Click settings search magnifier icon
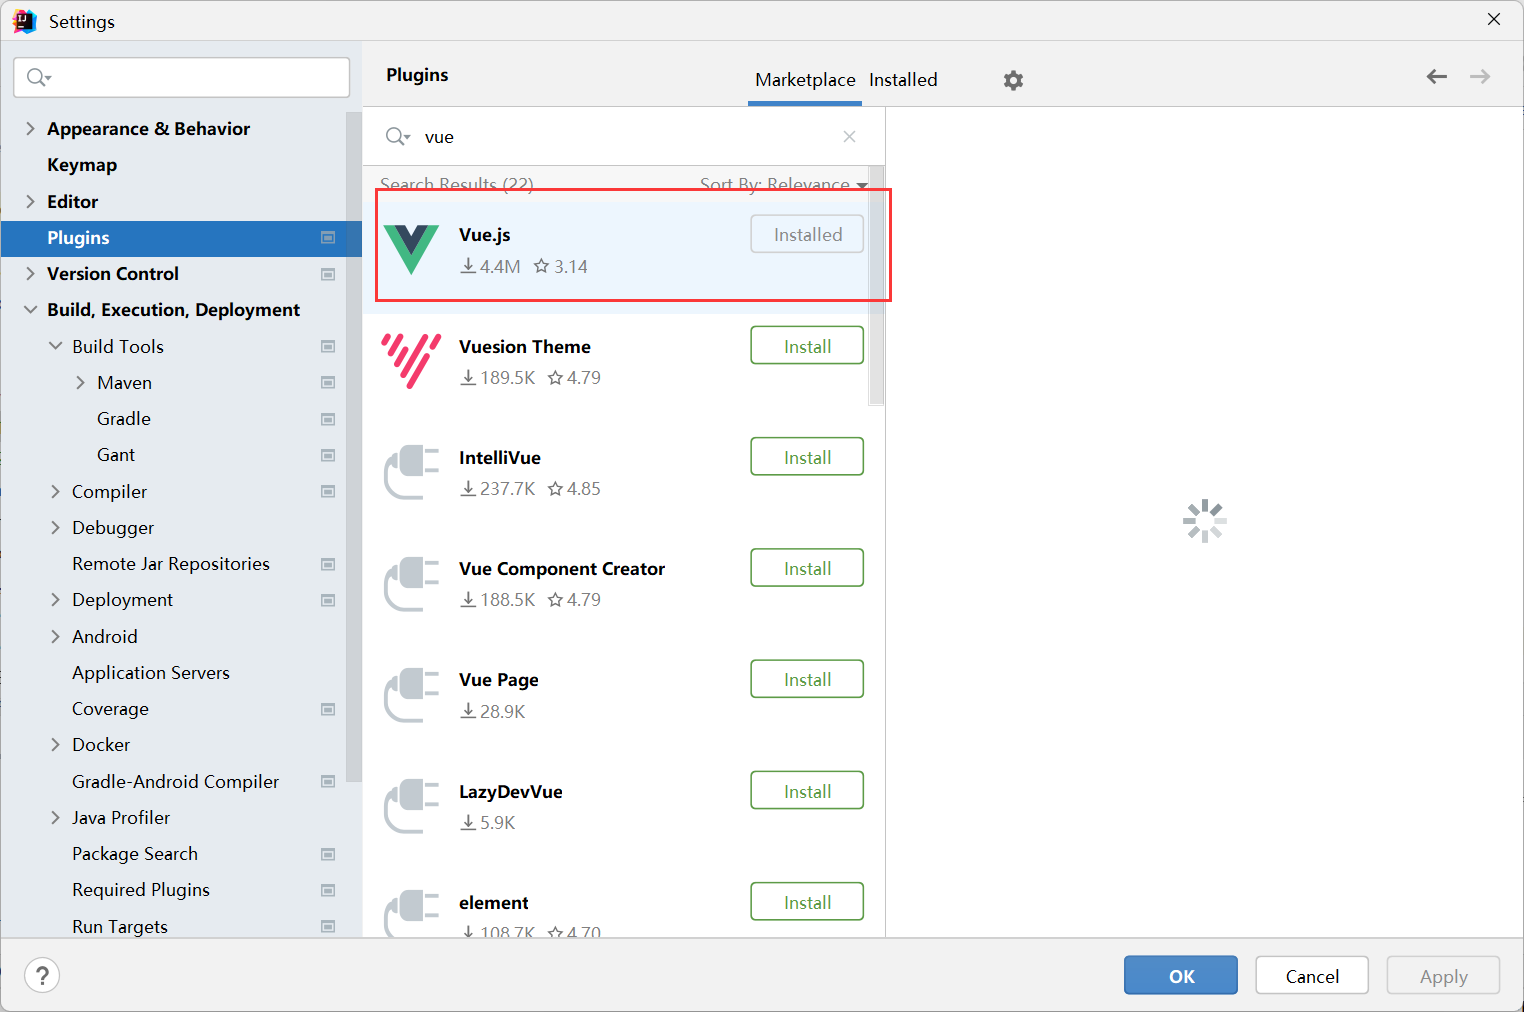Viewport: 1524px width, 1012px height. coord(39,77)
